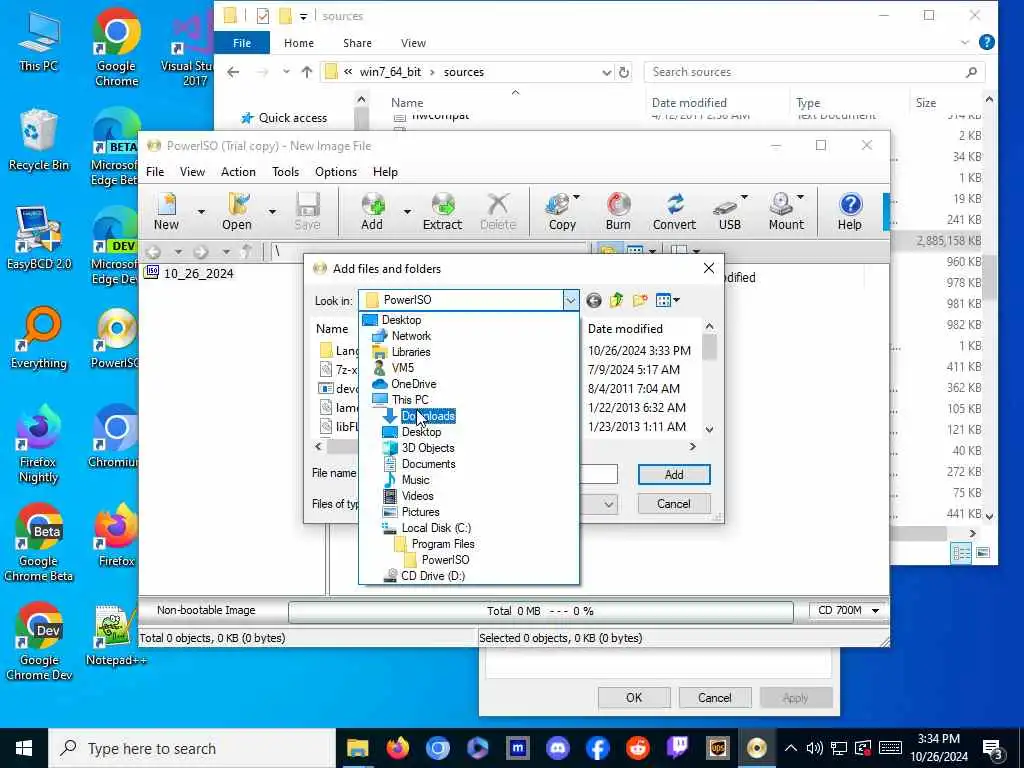Click the Copy toolbar icon
Image resolution: width=1024 pixels, height=768 pixels.
(560, 211)
